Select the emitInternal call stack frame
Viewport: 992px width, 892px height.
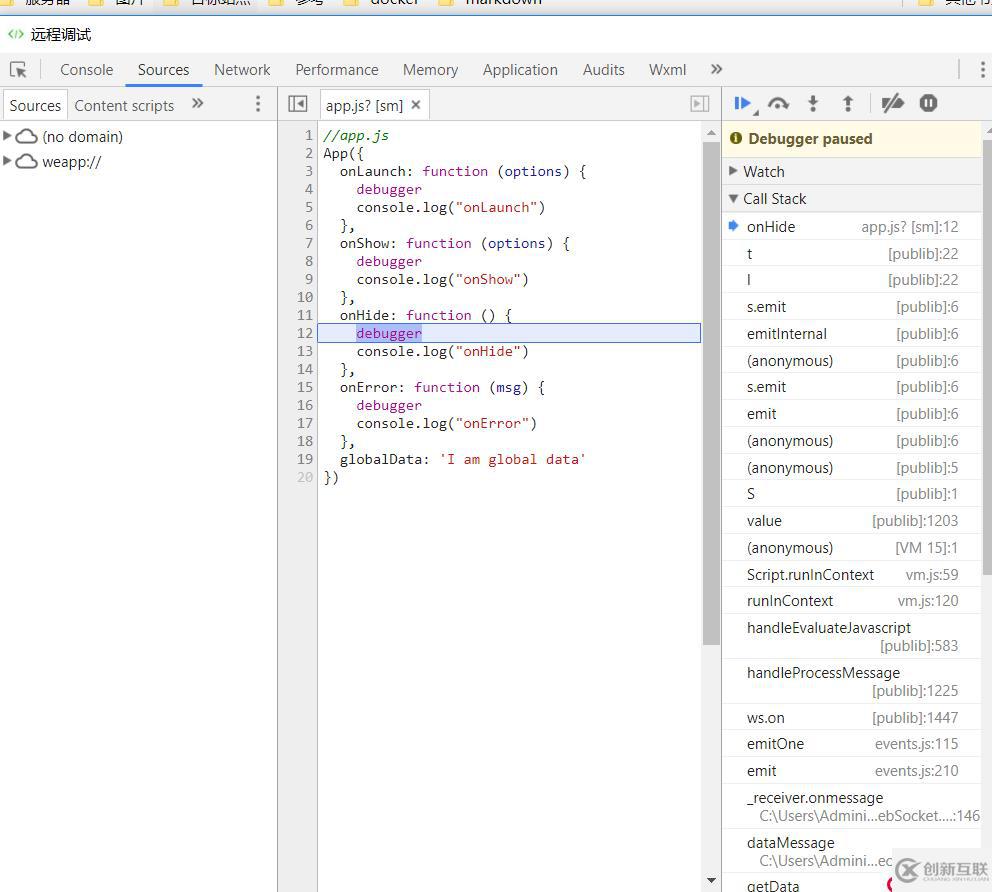point(786,334)
